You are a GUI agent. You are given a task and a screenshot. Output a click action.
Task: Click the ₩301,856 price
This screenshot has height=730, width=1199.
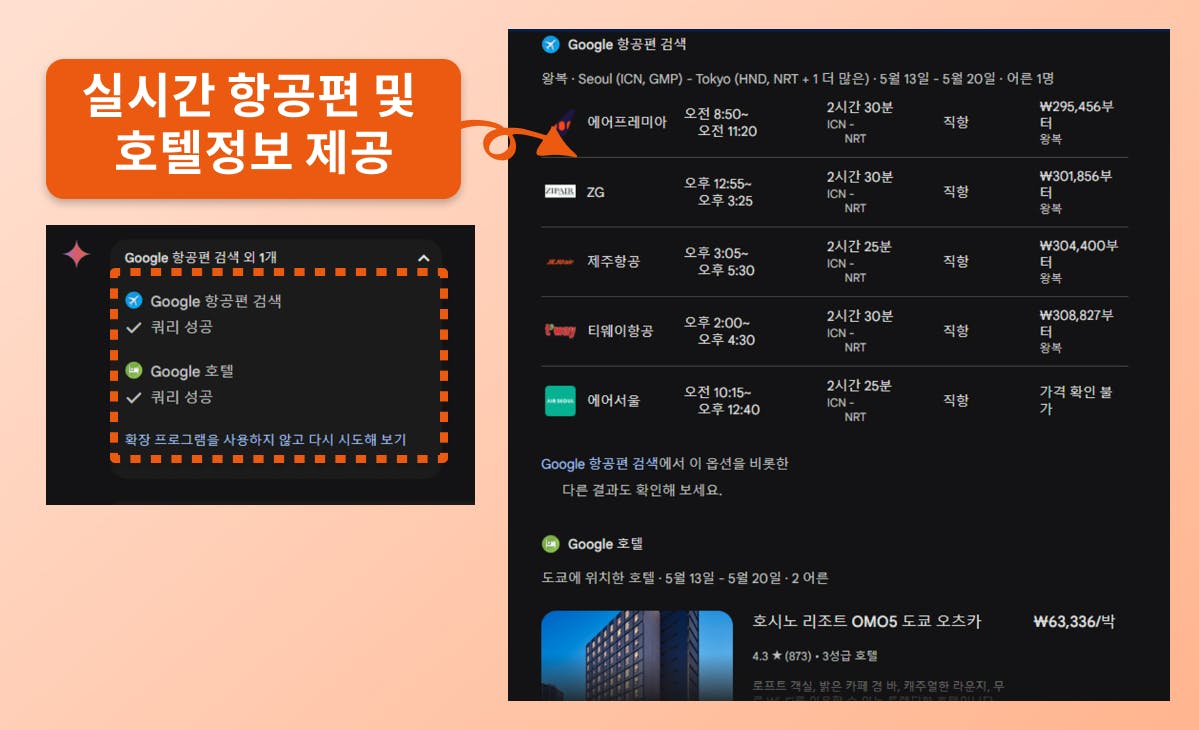coord(1076,184)
